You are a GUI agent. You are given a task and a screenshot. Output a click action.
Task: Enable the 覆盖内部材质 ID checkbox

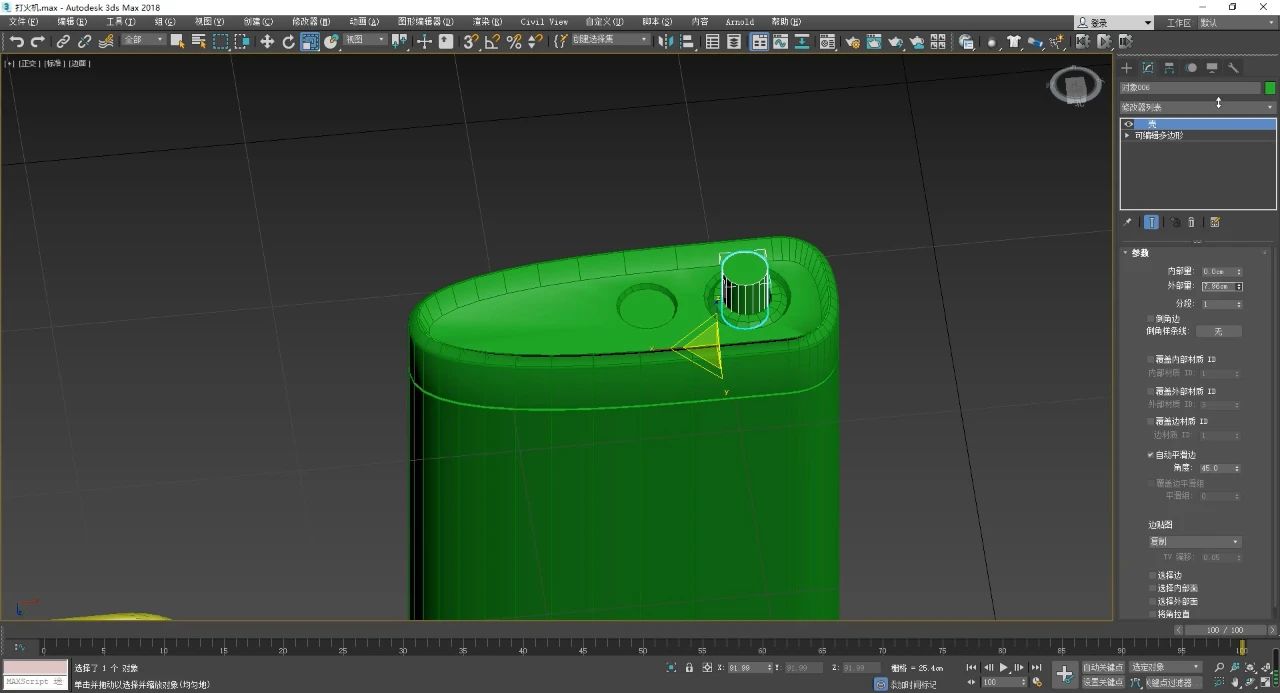(x=1150, y=359)
